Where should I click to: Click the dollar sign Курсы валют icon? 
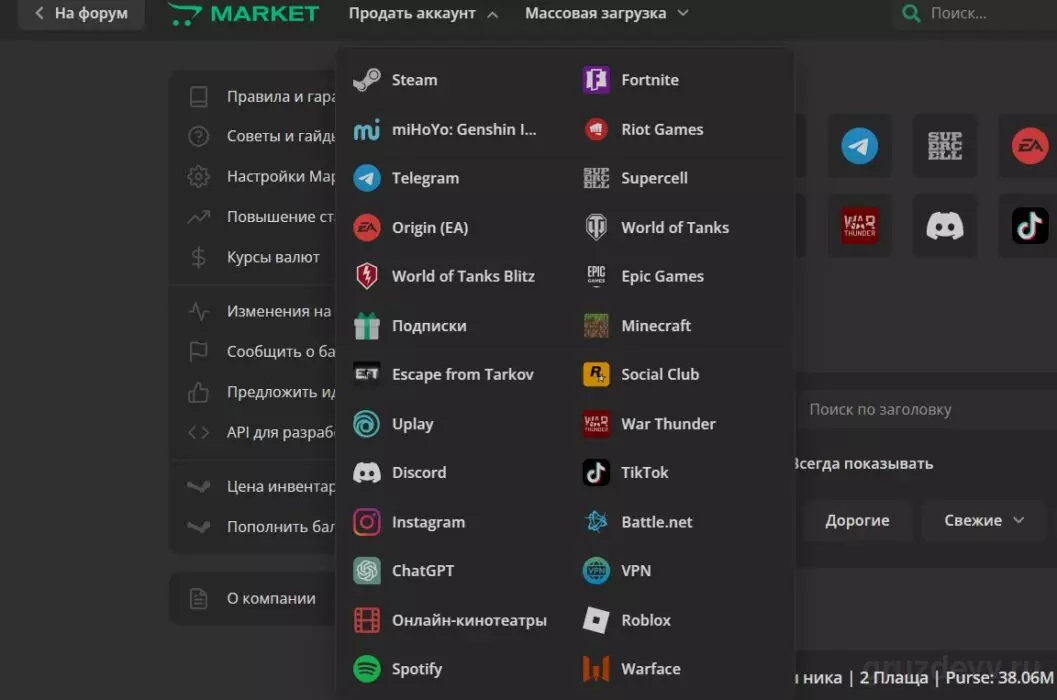point(198,258)
